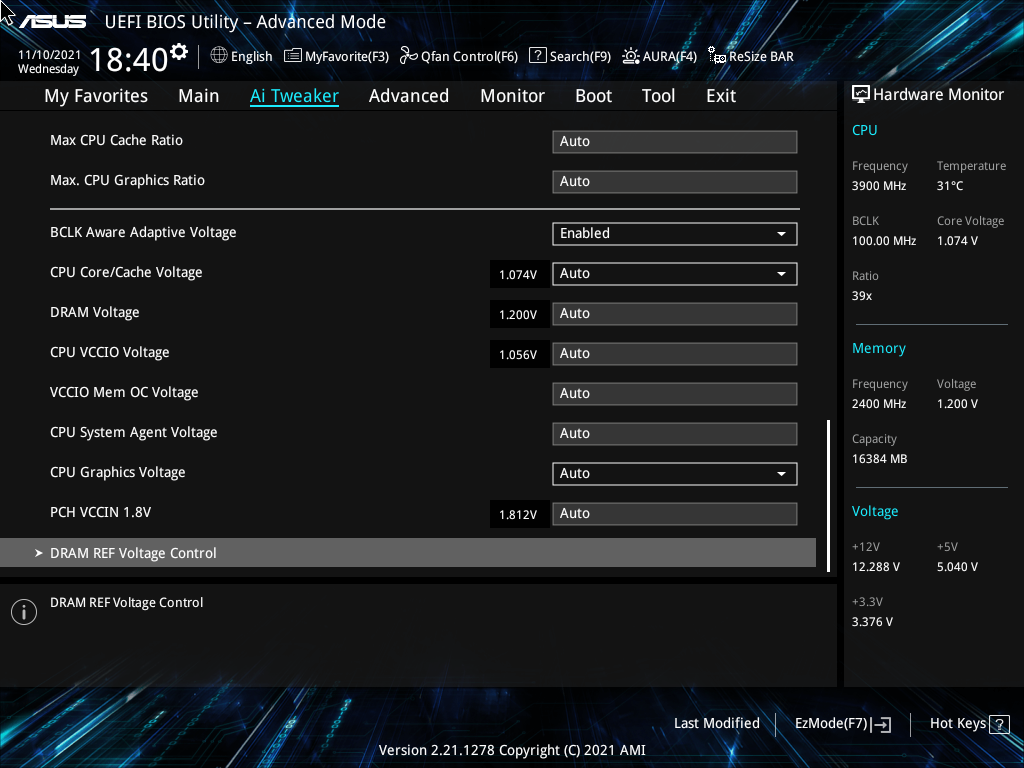Open CPU Core/Cache Voltage dropdown
This screenshot has width=1024, height=768.
(675, 274)
